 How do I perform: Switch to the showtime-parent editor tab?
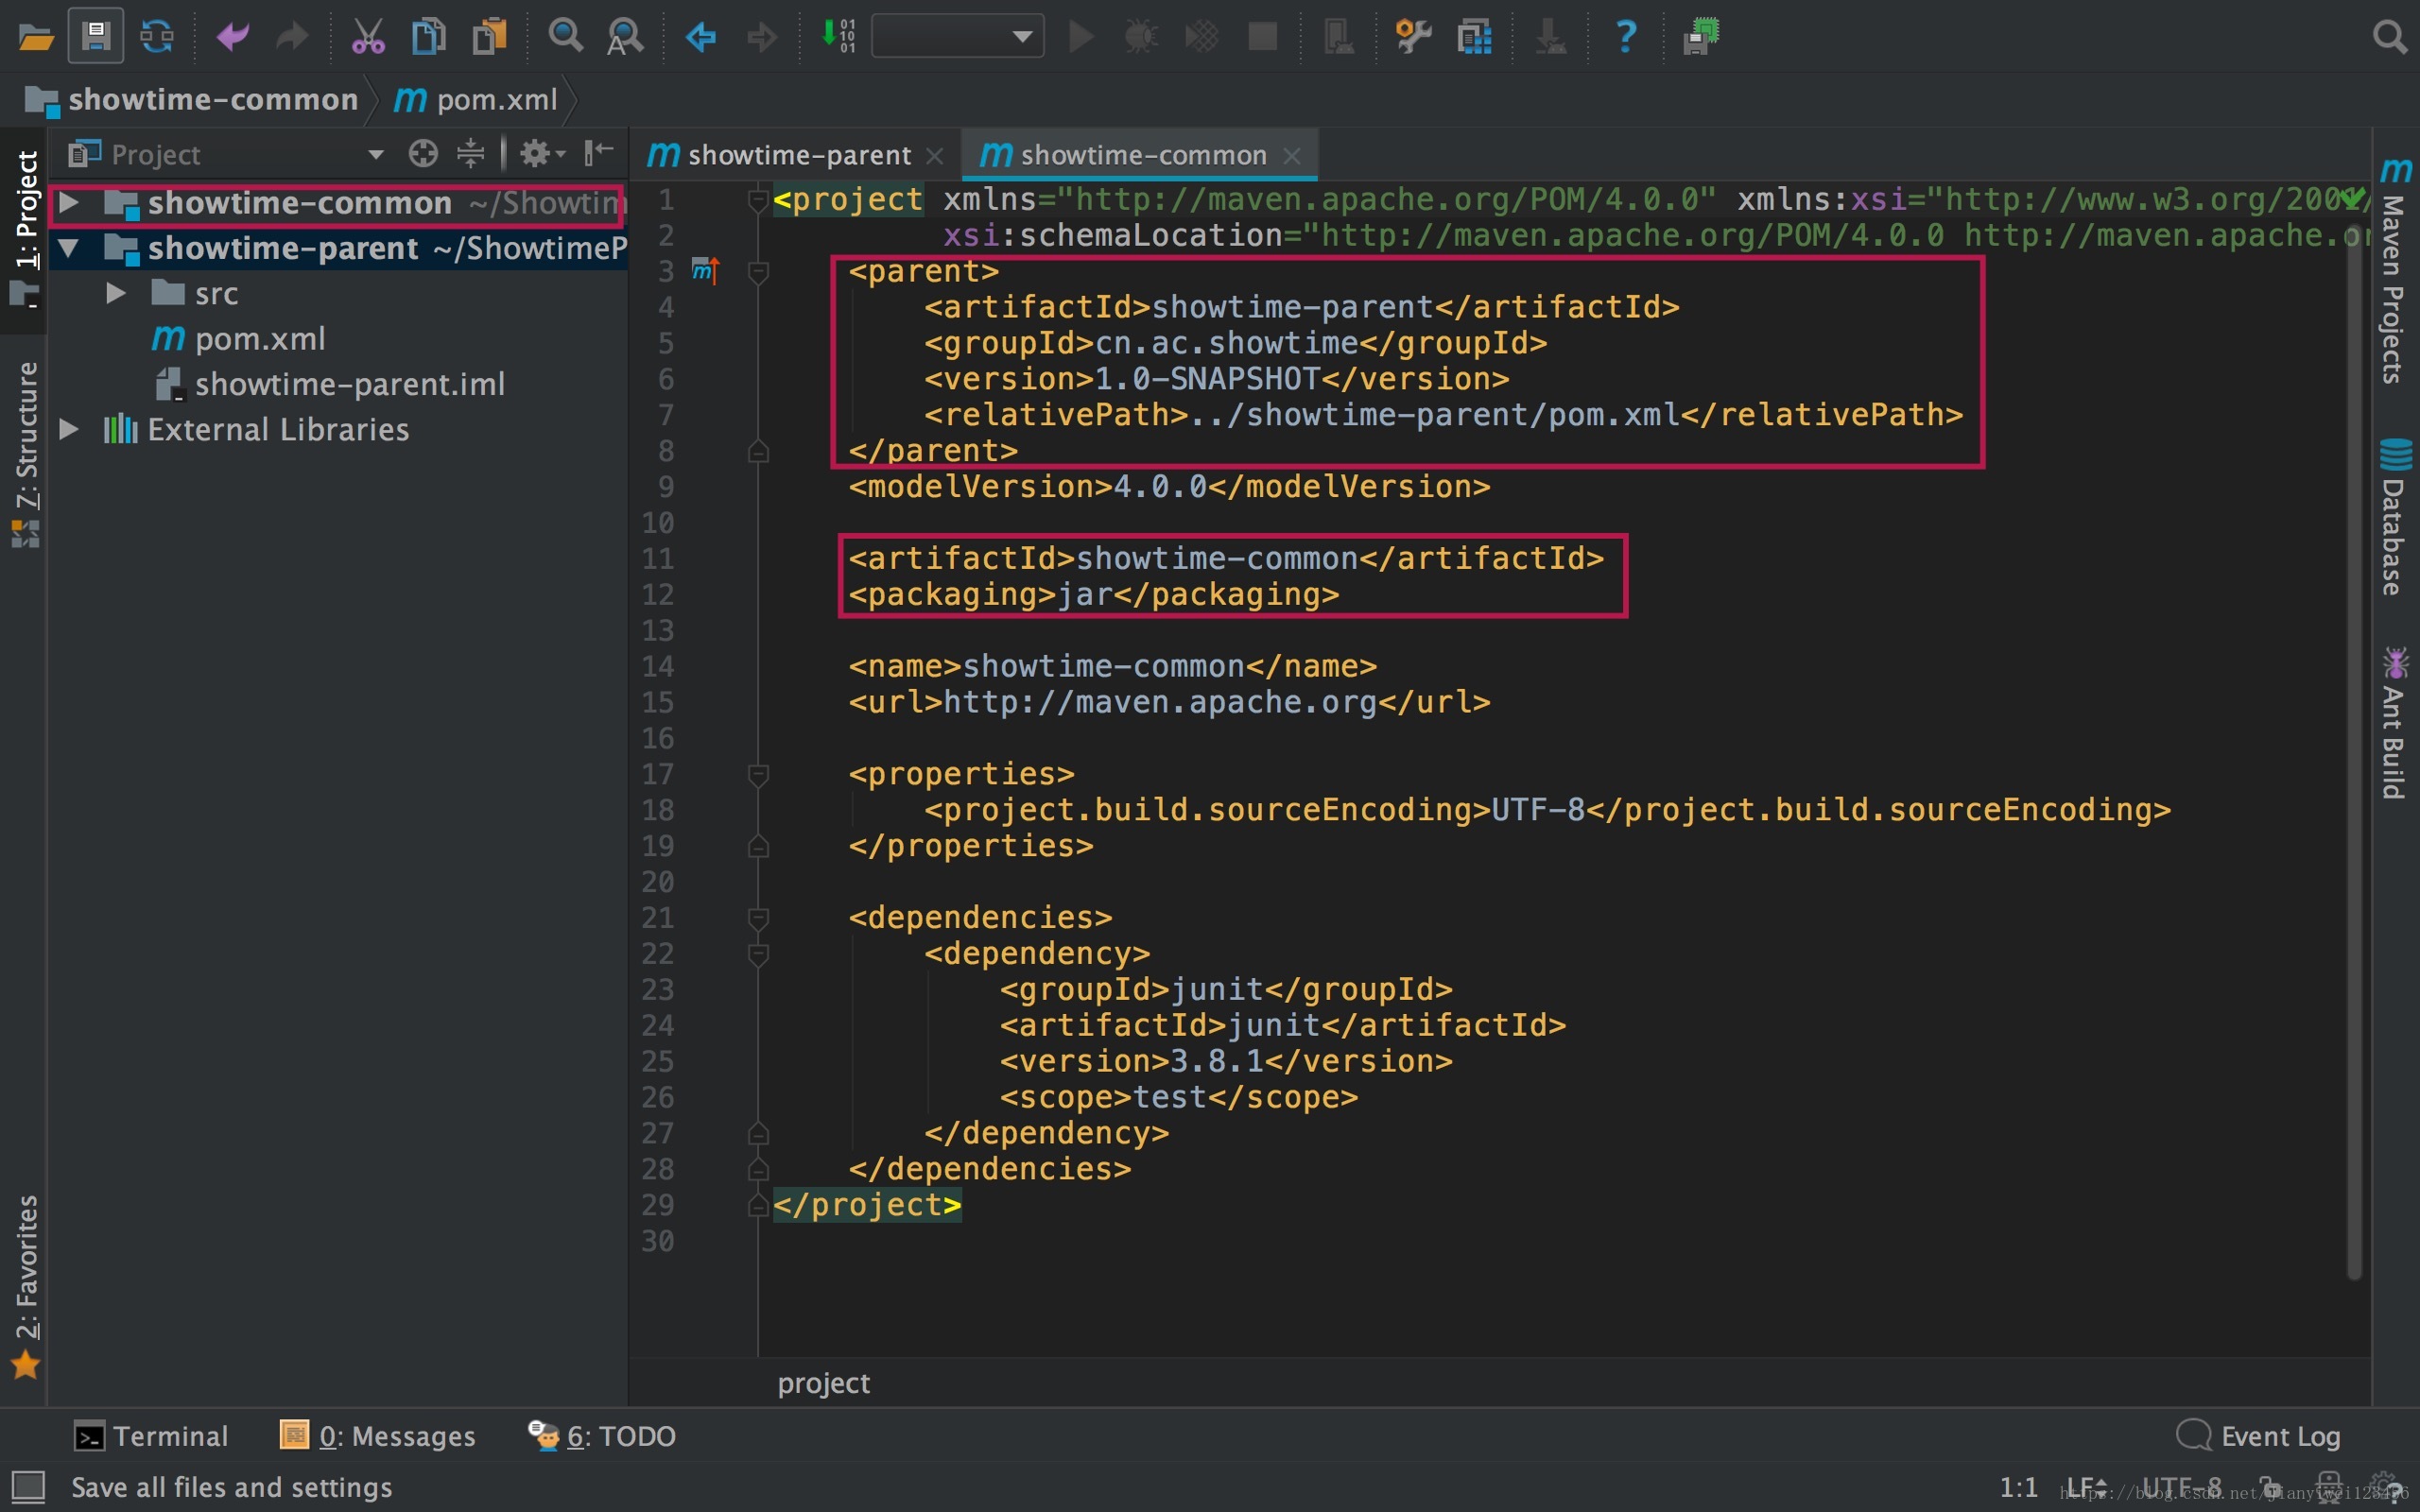click(799, 155)
